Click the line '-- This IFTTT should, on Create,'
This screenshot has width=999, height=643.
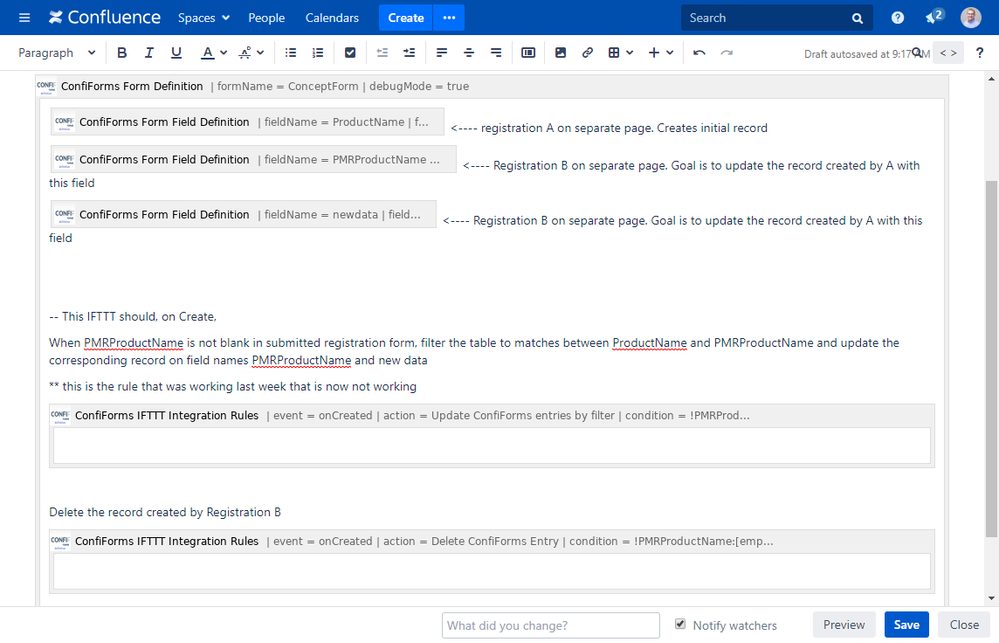(133, 316)
